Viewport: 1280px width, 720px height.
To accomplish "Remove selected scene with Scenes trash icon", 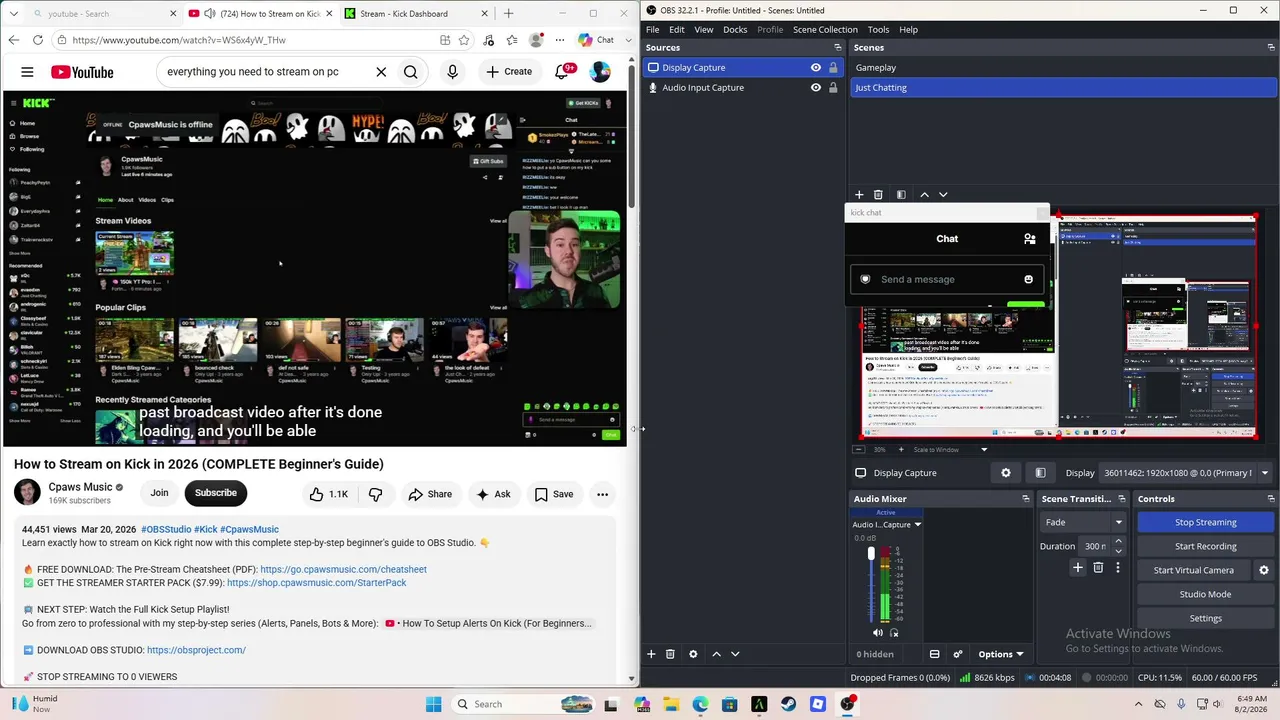I will click(x=878, y=195).
